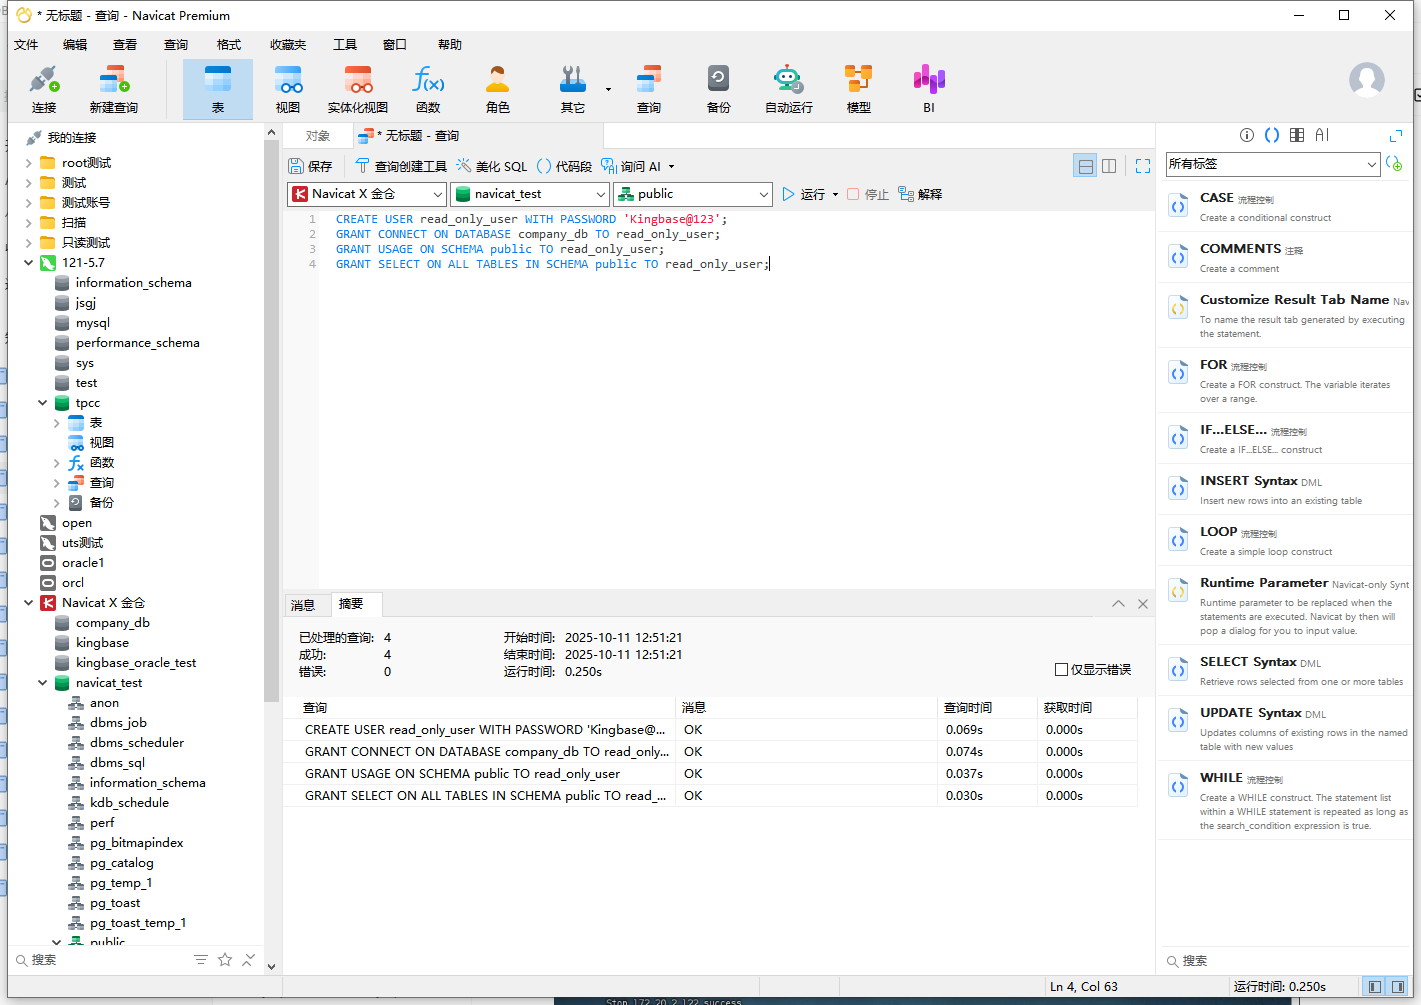Select the code snippets parentheses icon in right panel
The image size is (1421, 1005).
coord(1272,135)
